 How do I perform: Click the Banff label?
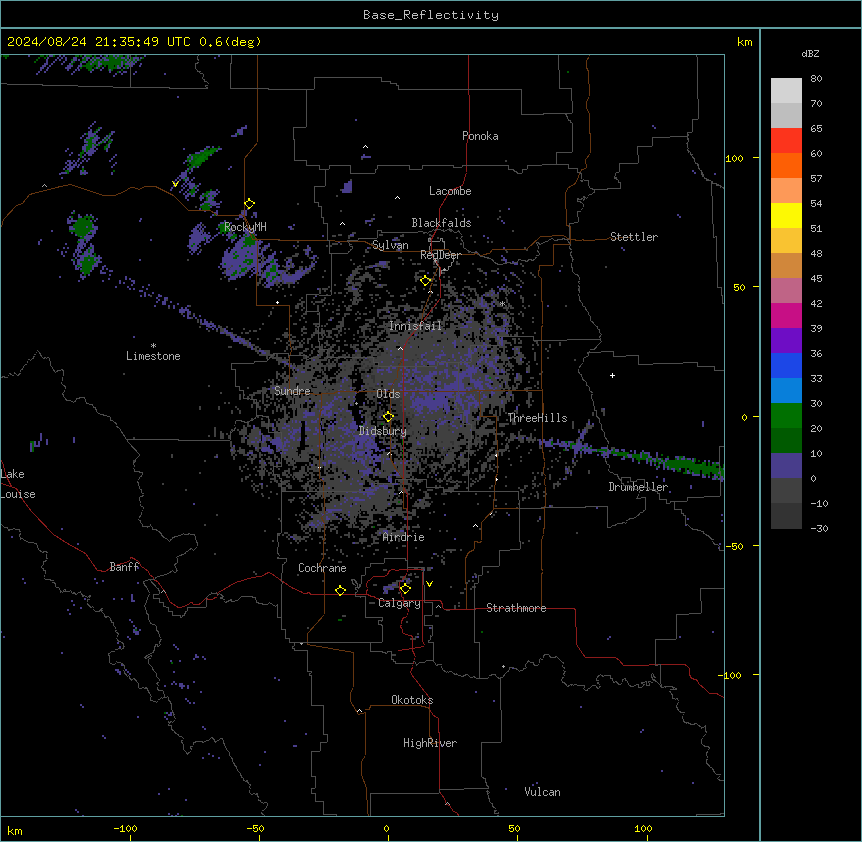click(x=124, y=567)
